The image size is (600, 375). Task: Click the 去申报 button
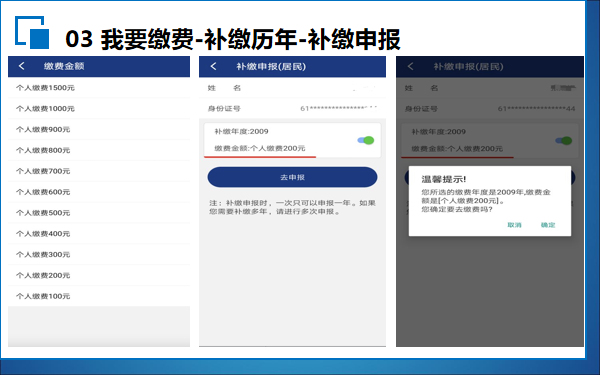(292, 177)
